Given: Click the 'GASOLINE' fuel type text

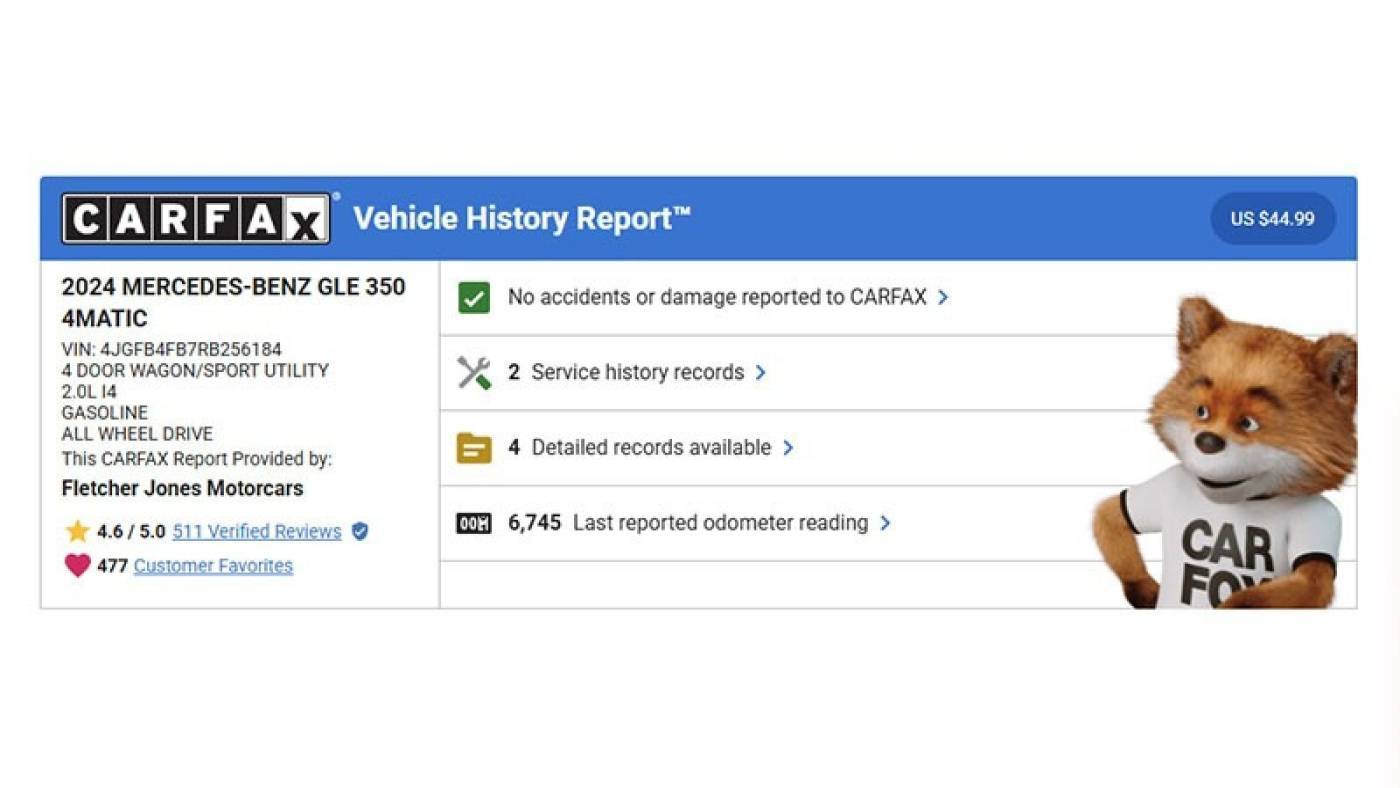Looking at the screenshot, I should pyautogui.click(x=105, y=412).
